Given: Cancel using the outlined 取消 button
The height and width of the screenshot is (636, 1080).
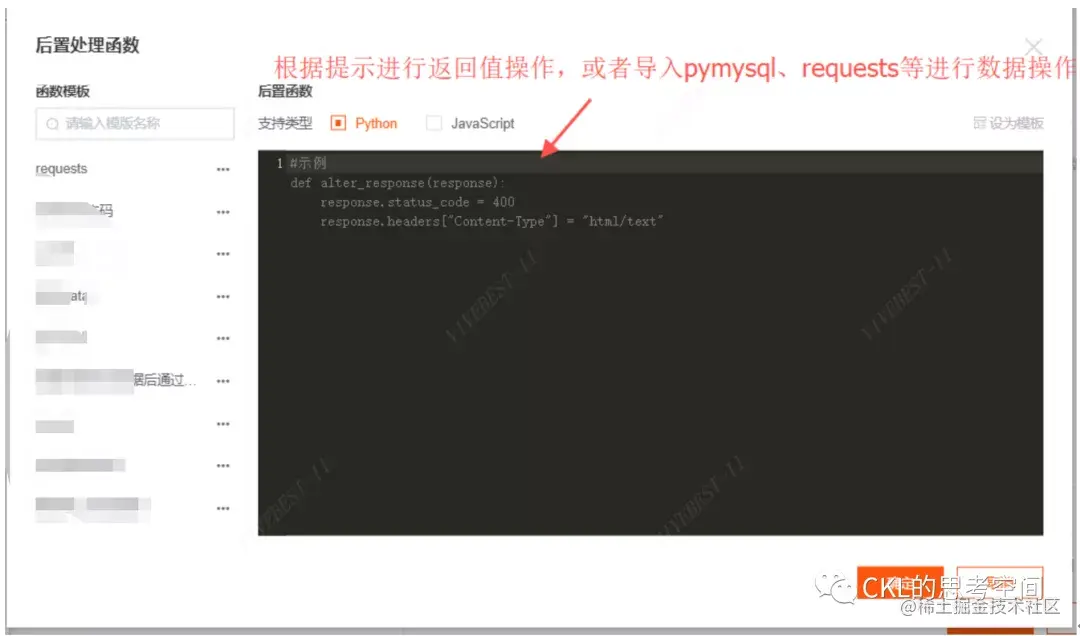Looking at the screenshot, I should (x=1000, y=584).
